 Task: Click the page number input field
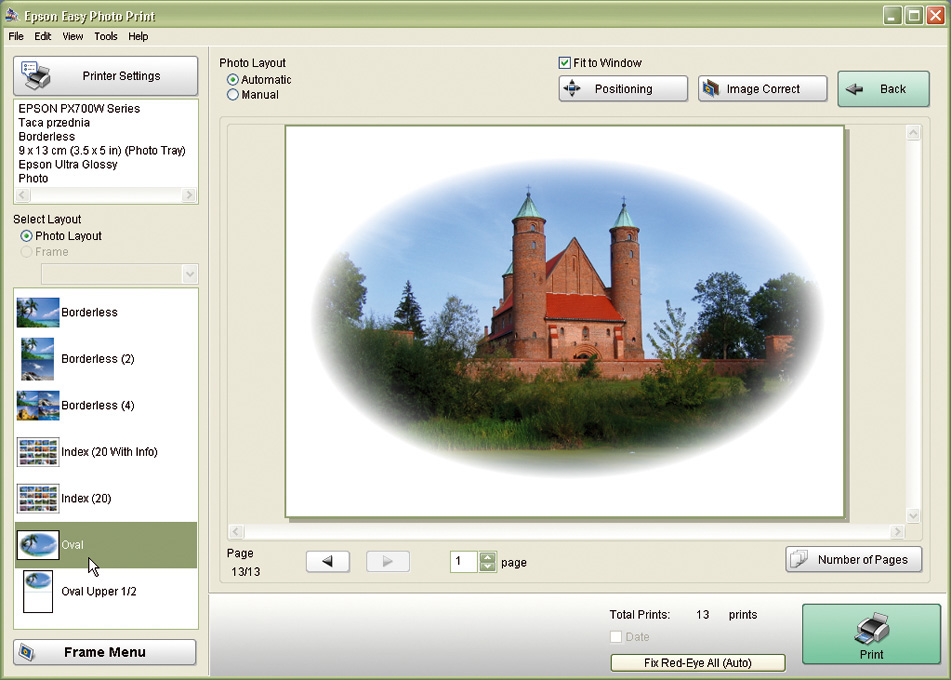coord(464,562)
